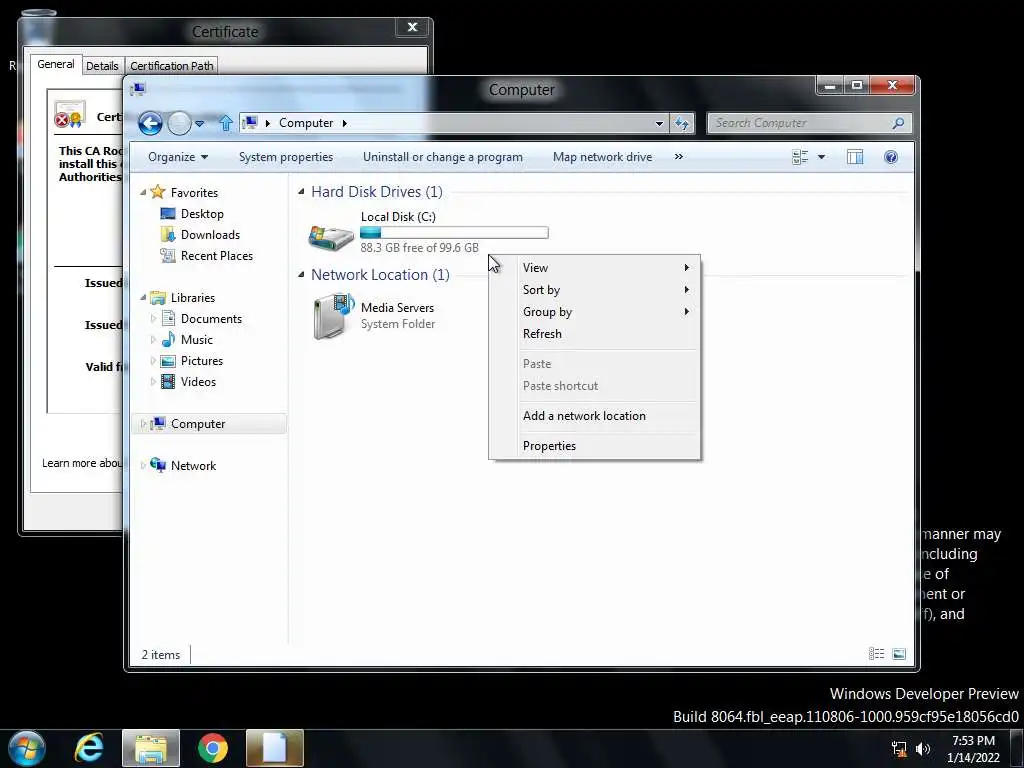
Task: Click Map network drive
Action: [602, 157]
